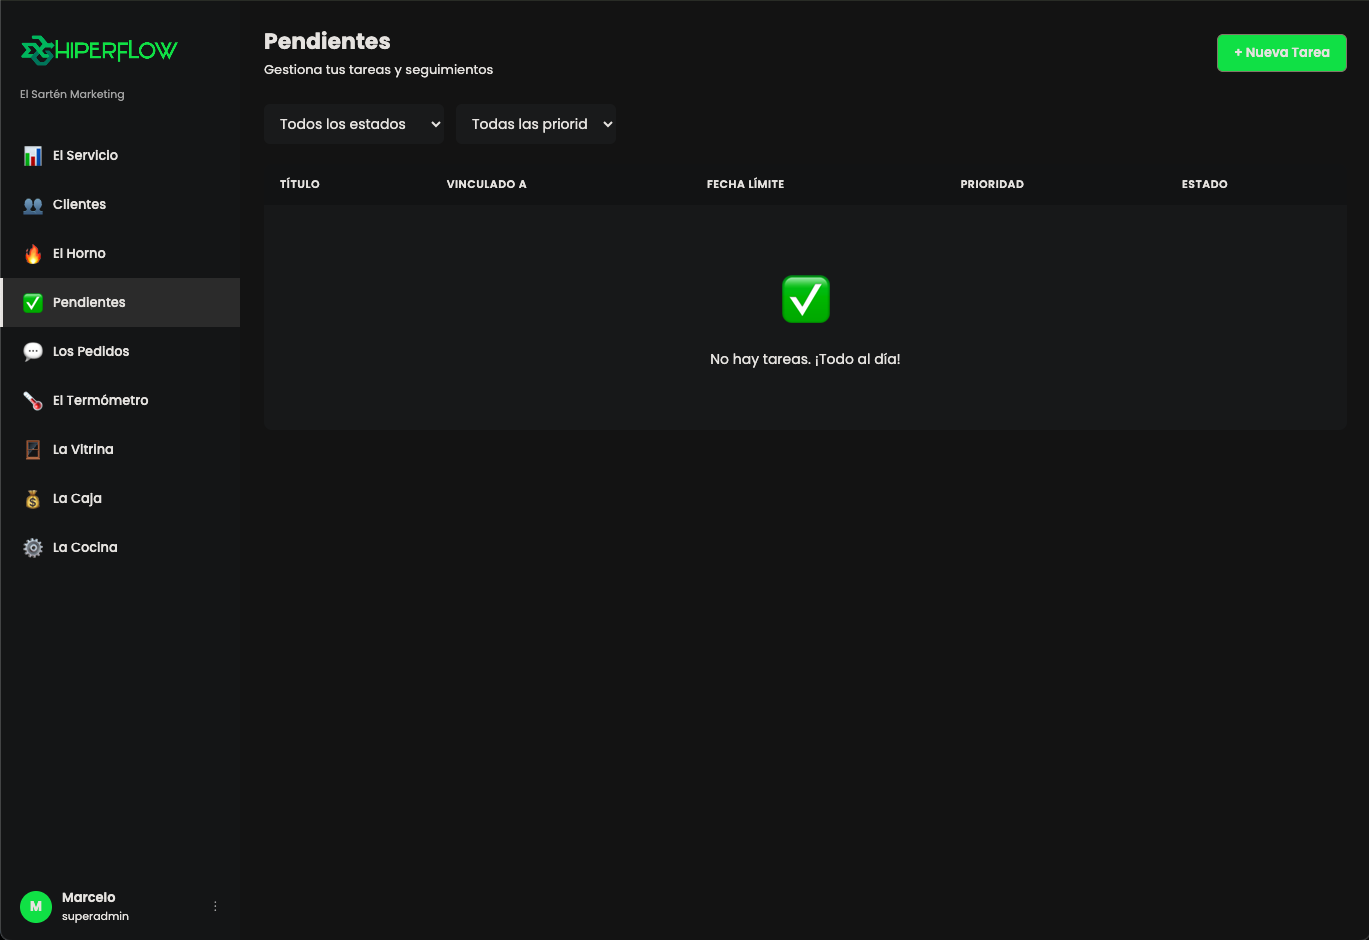1369x940 pixels.
Task: Click the Pendientes green checkmark sidebar icon
Action: [x=33, y=303]
